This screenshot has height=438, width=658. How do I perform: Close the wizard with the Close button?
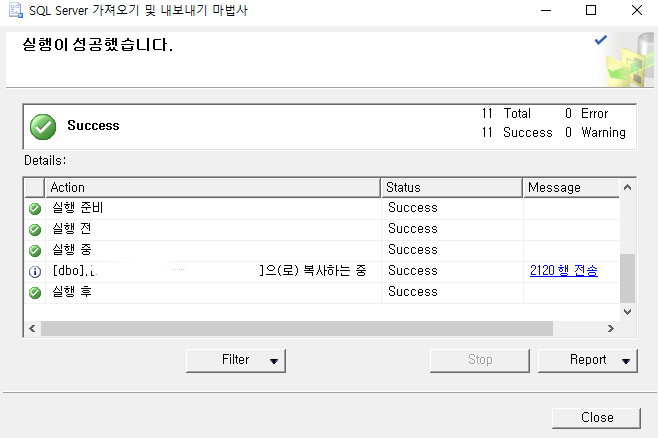coord(596,418)
